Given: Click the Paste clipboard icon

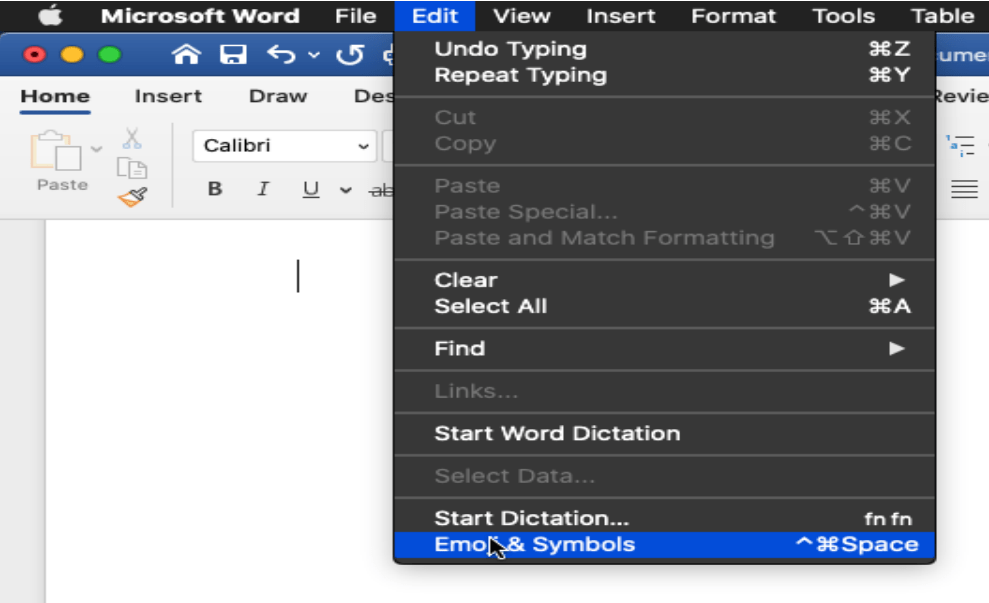Looking at the screenshot, I should 56,151.
